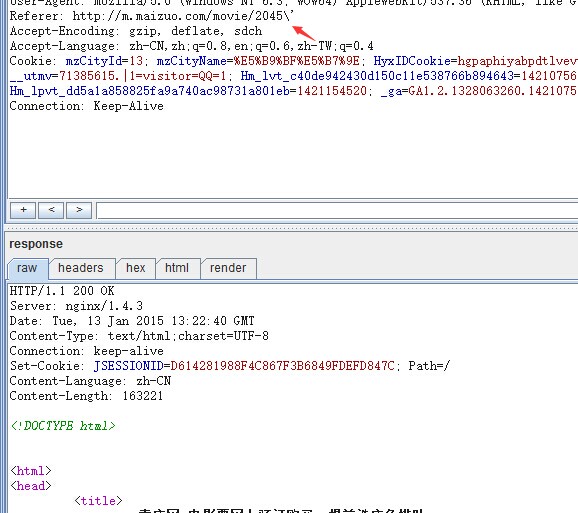578x513 pixels.
Task: Click the opening html tag
Action: 31,471
